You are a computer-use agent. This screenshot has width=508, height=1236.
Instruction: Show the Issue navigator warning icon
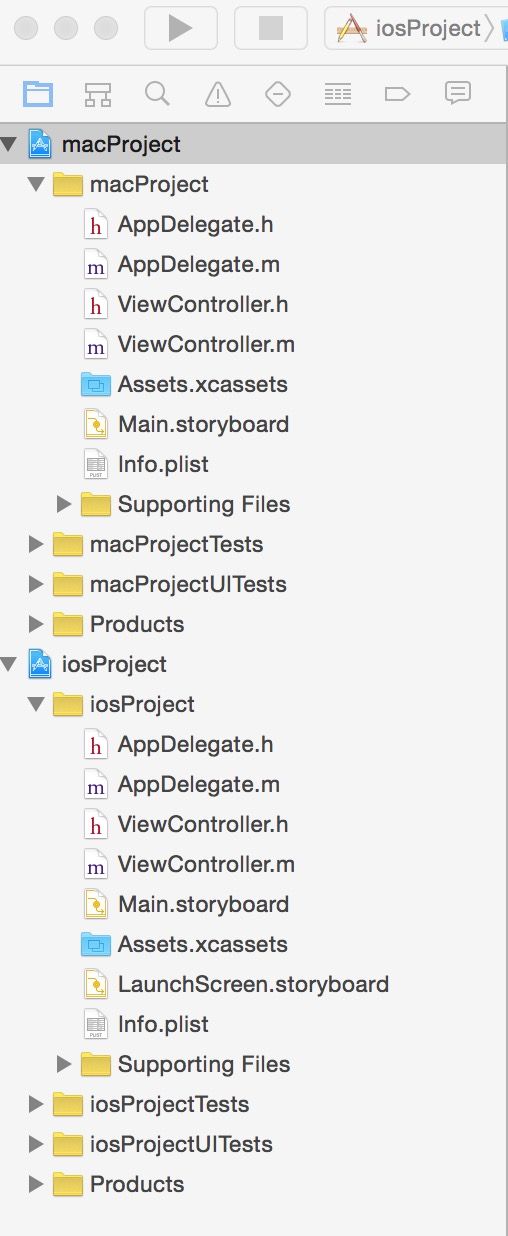(217, 94)
